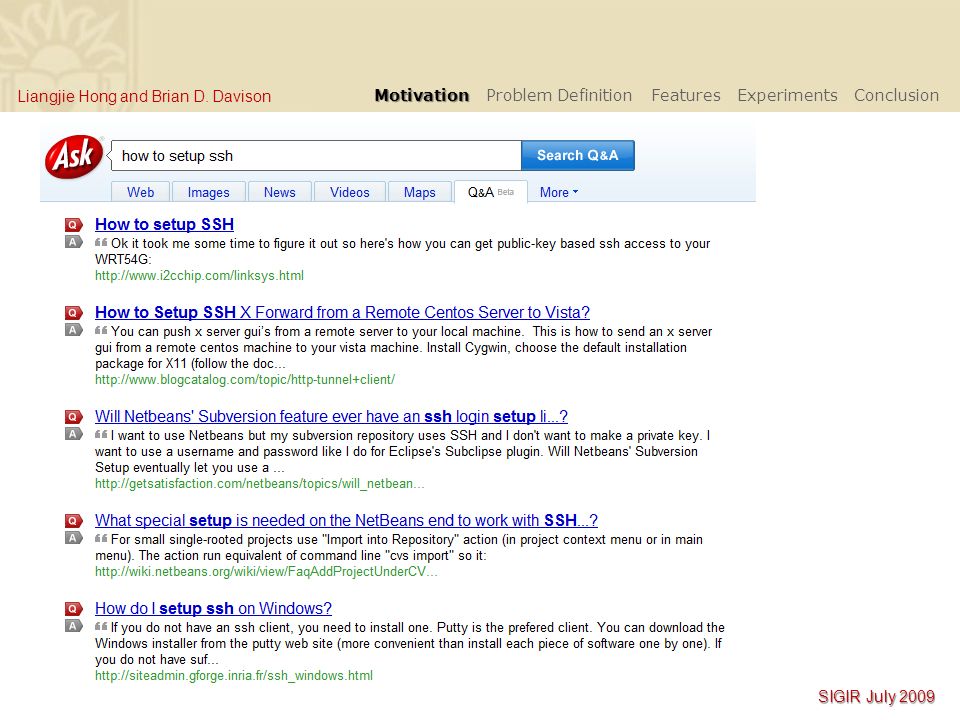The image size is (960, 720).
Task: Open 'What special setup is needed' result link
Action: 346,521
